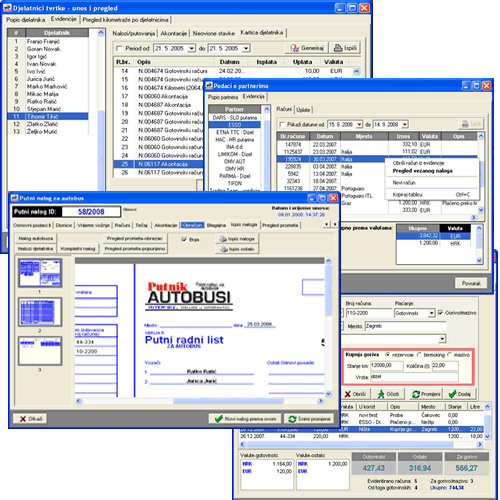Screen dimensions: 500x500
Task: Click the preview horizontal scrollbar thumb
Action: pyautogui.click(x=228, y=401)
